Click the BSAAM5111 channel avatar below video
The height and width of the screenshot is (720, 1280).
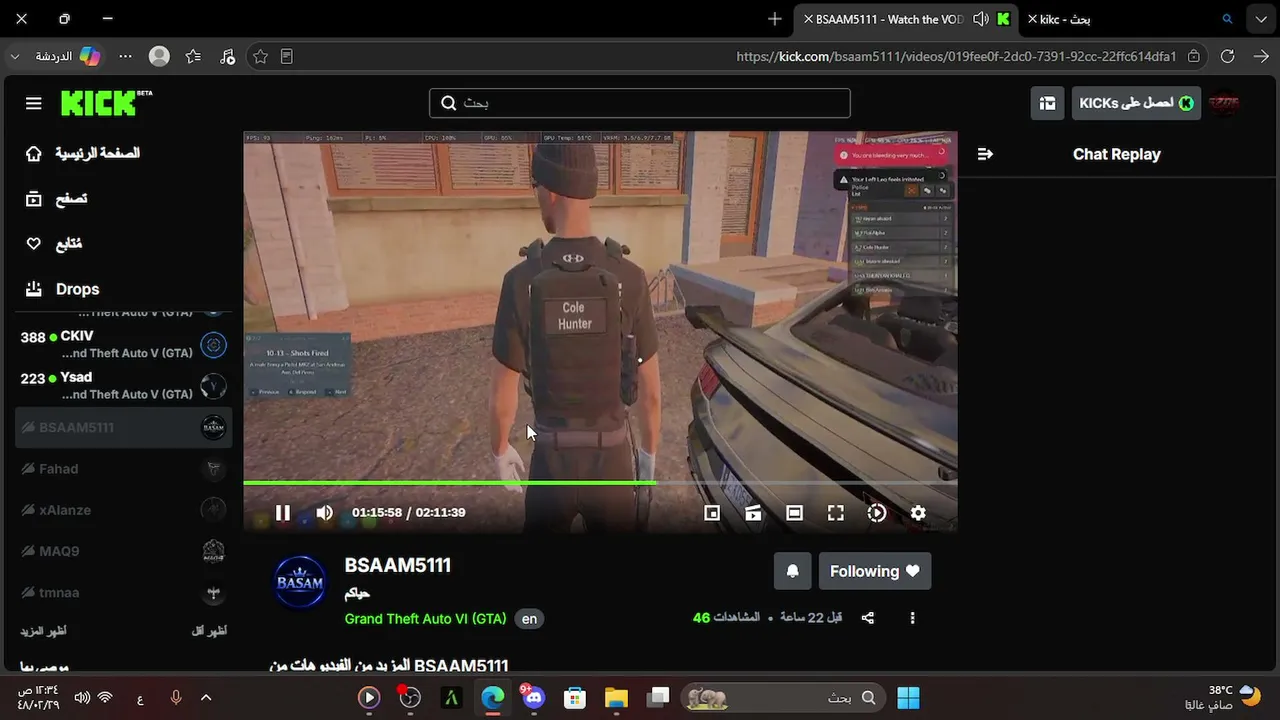coord(300,582)
